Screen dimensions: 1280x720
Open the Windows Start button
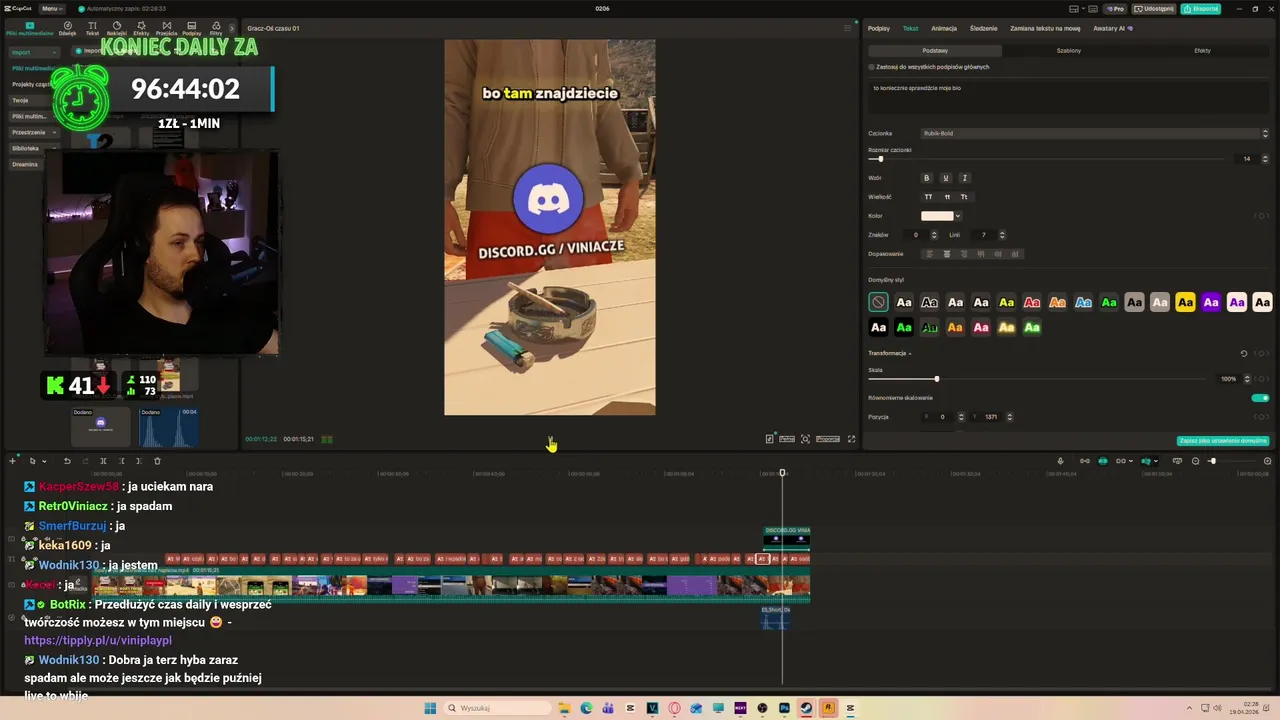430,708
